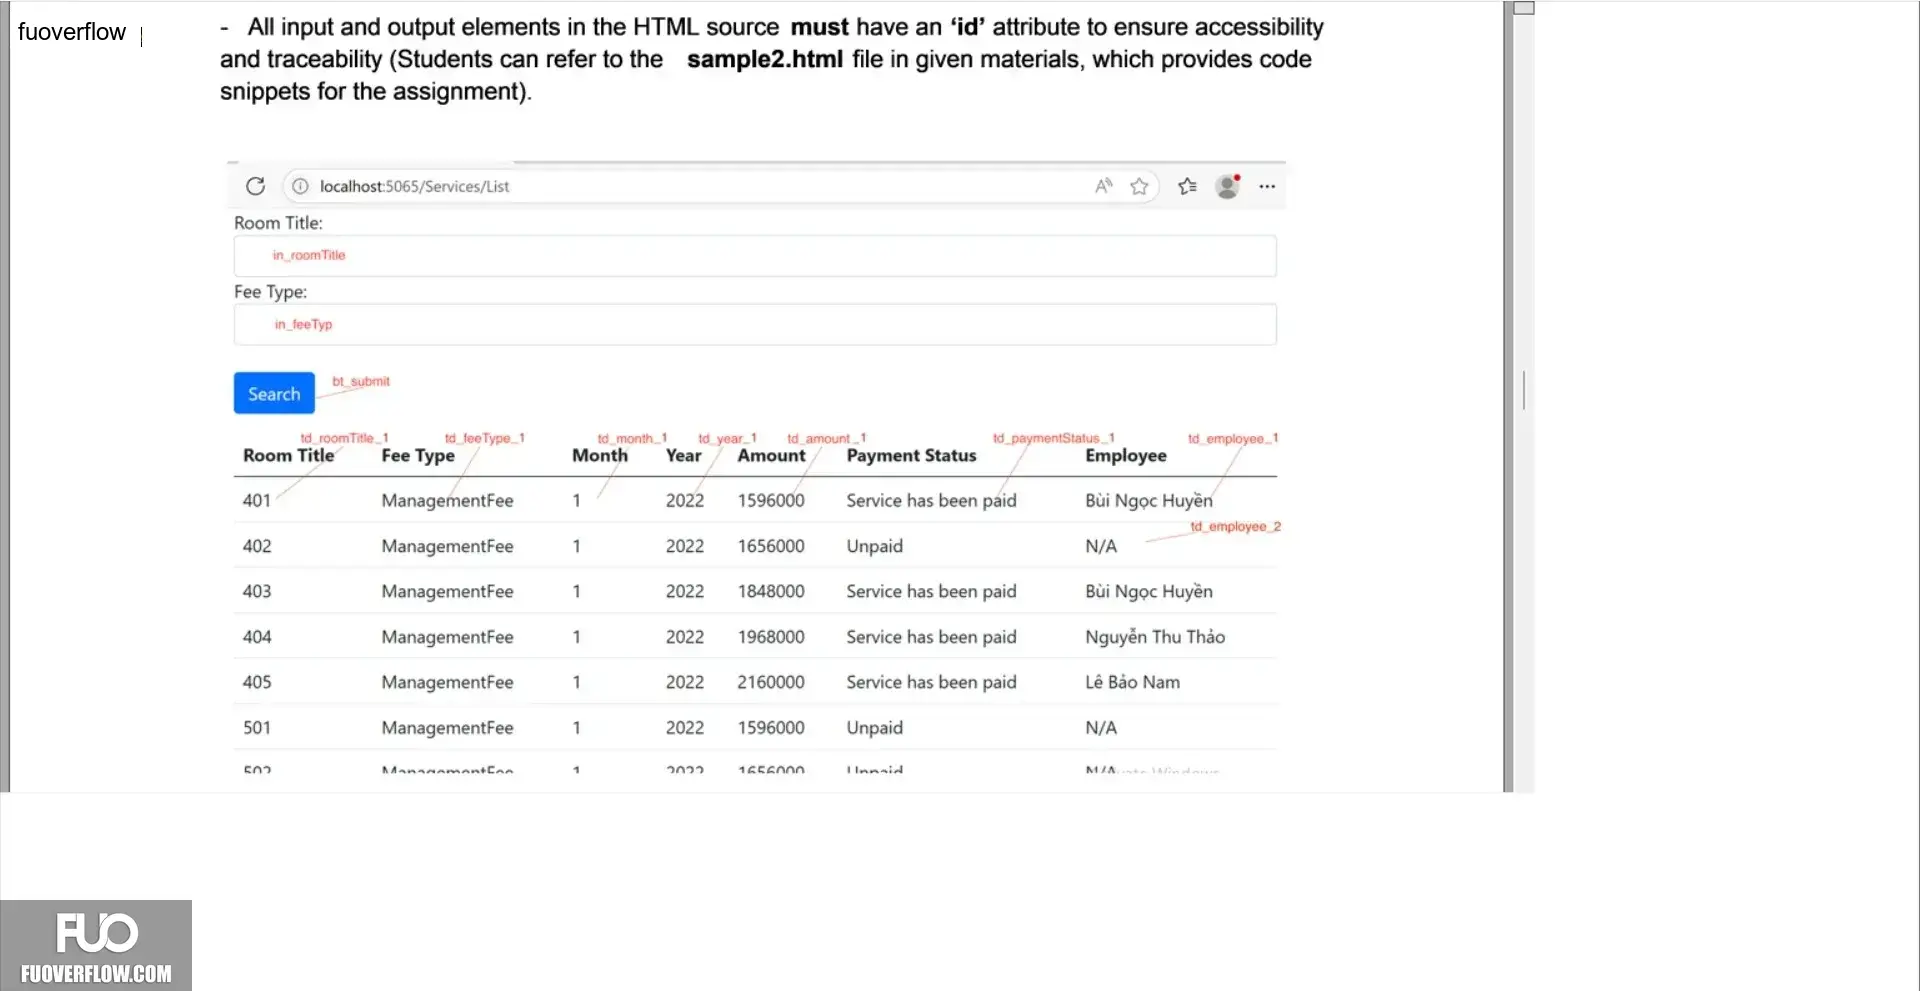The image size is (1920, 991).
Task: Click employee Bùi Ngọc Huyền in room 403 row
Action: [x=1149, y=592]
